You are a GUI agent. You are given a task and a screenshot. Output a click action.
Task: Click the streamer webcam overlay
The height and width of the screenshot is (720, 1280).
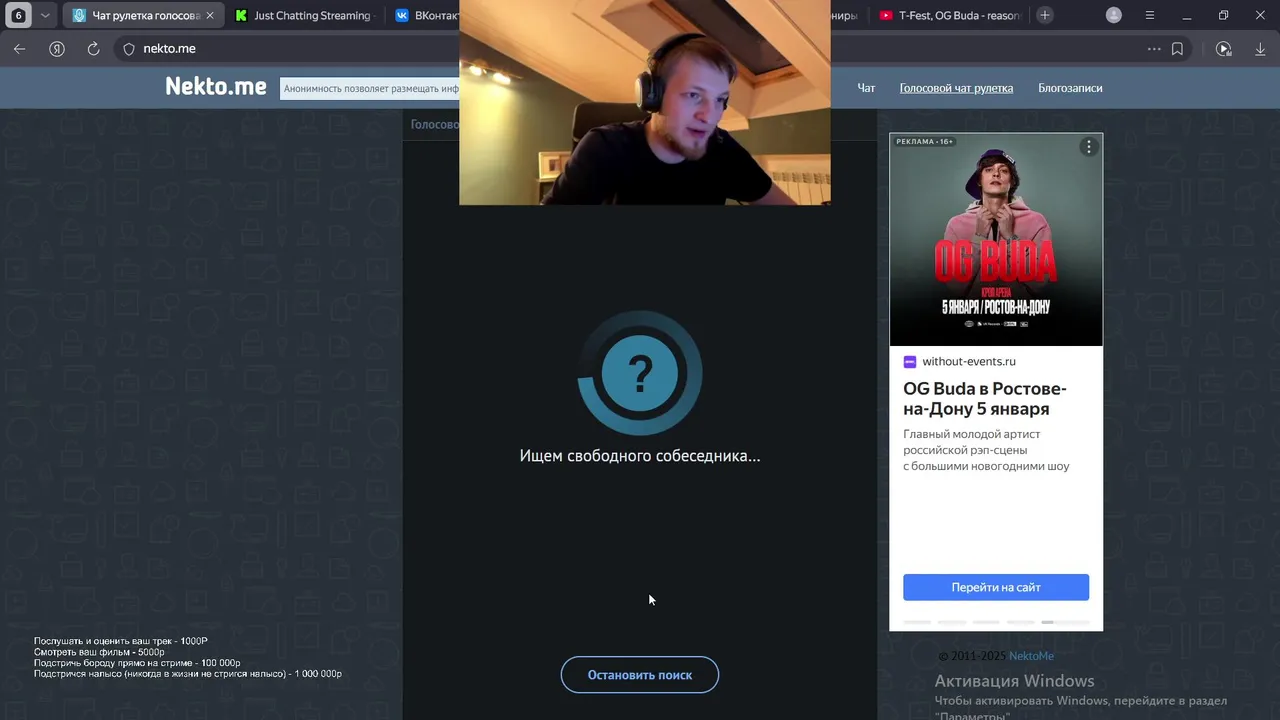click(x=645, y=102)
